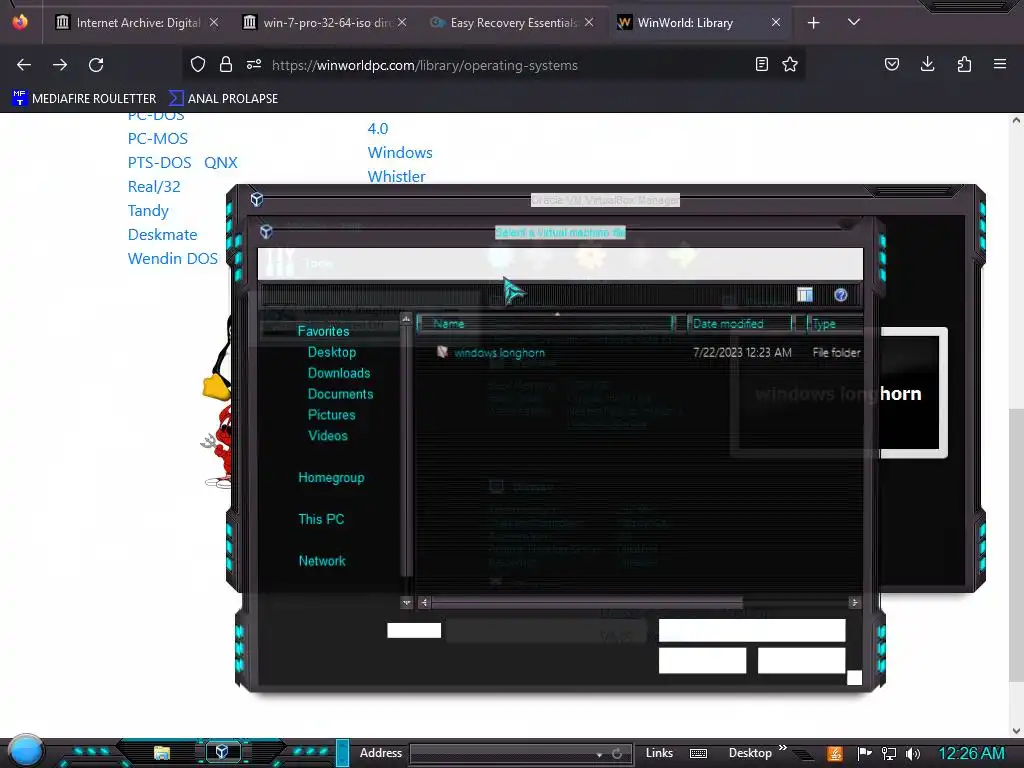Click the windows longhorn folder icon
Screen dimensions: 1024x768
(x=442, y=352)
